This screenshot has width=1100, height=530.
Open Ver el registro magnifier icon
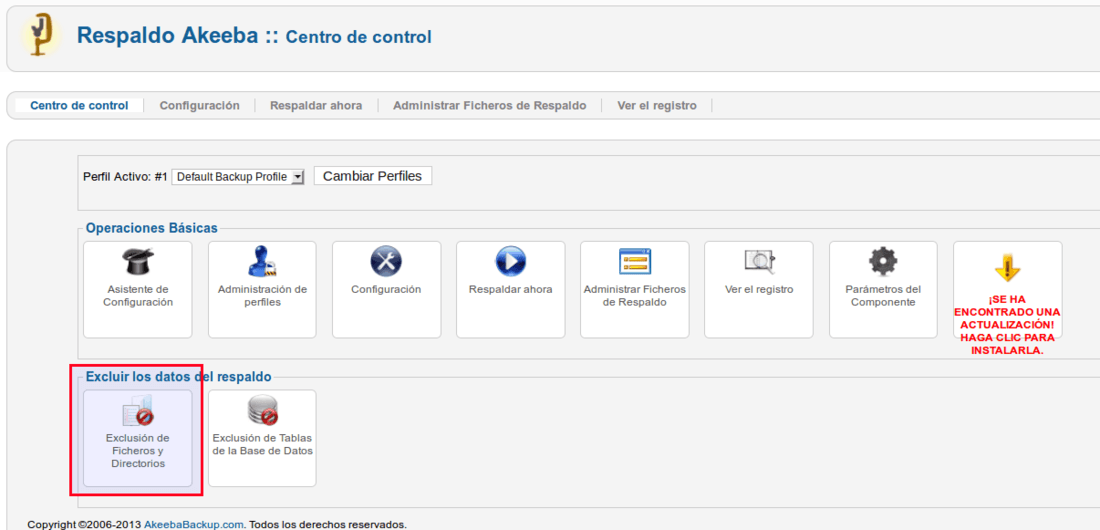[759, 262]
